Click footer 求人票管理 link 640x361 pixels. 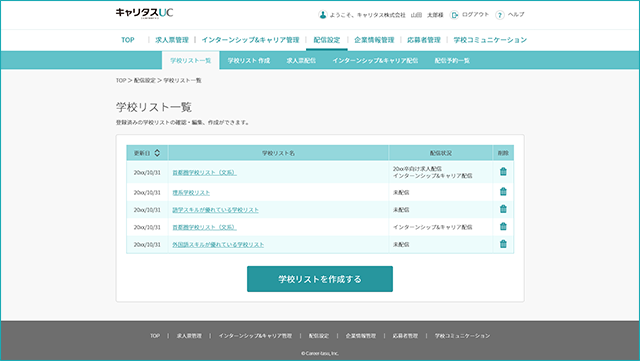click(x=189, y=336)
